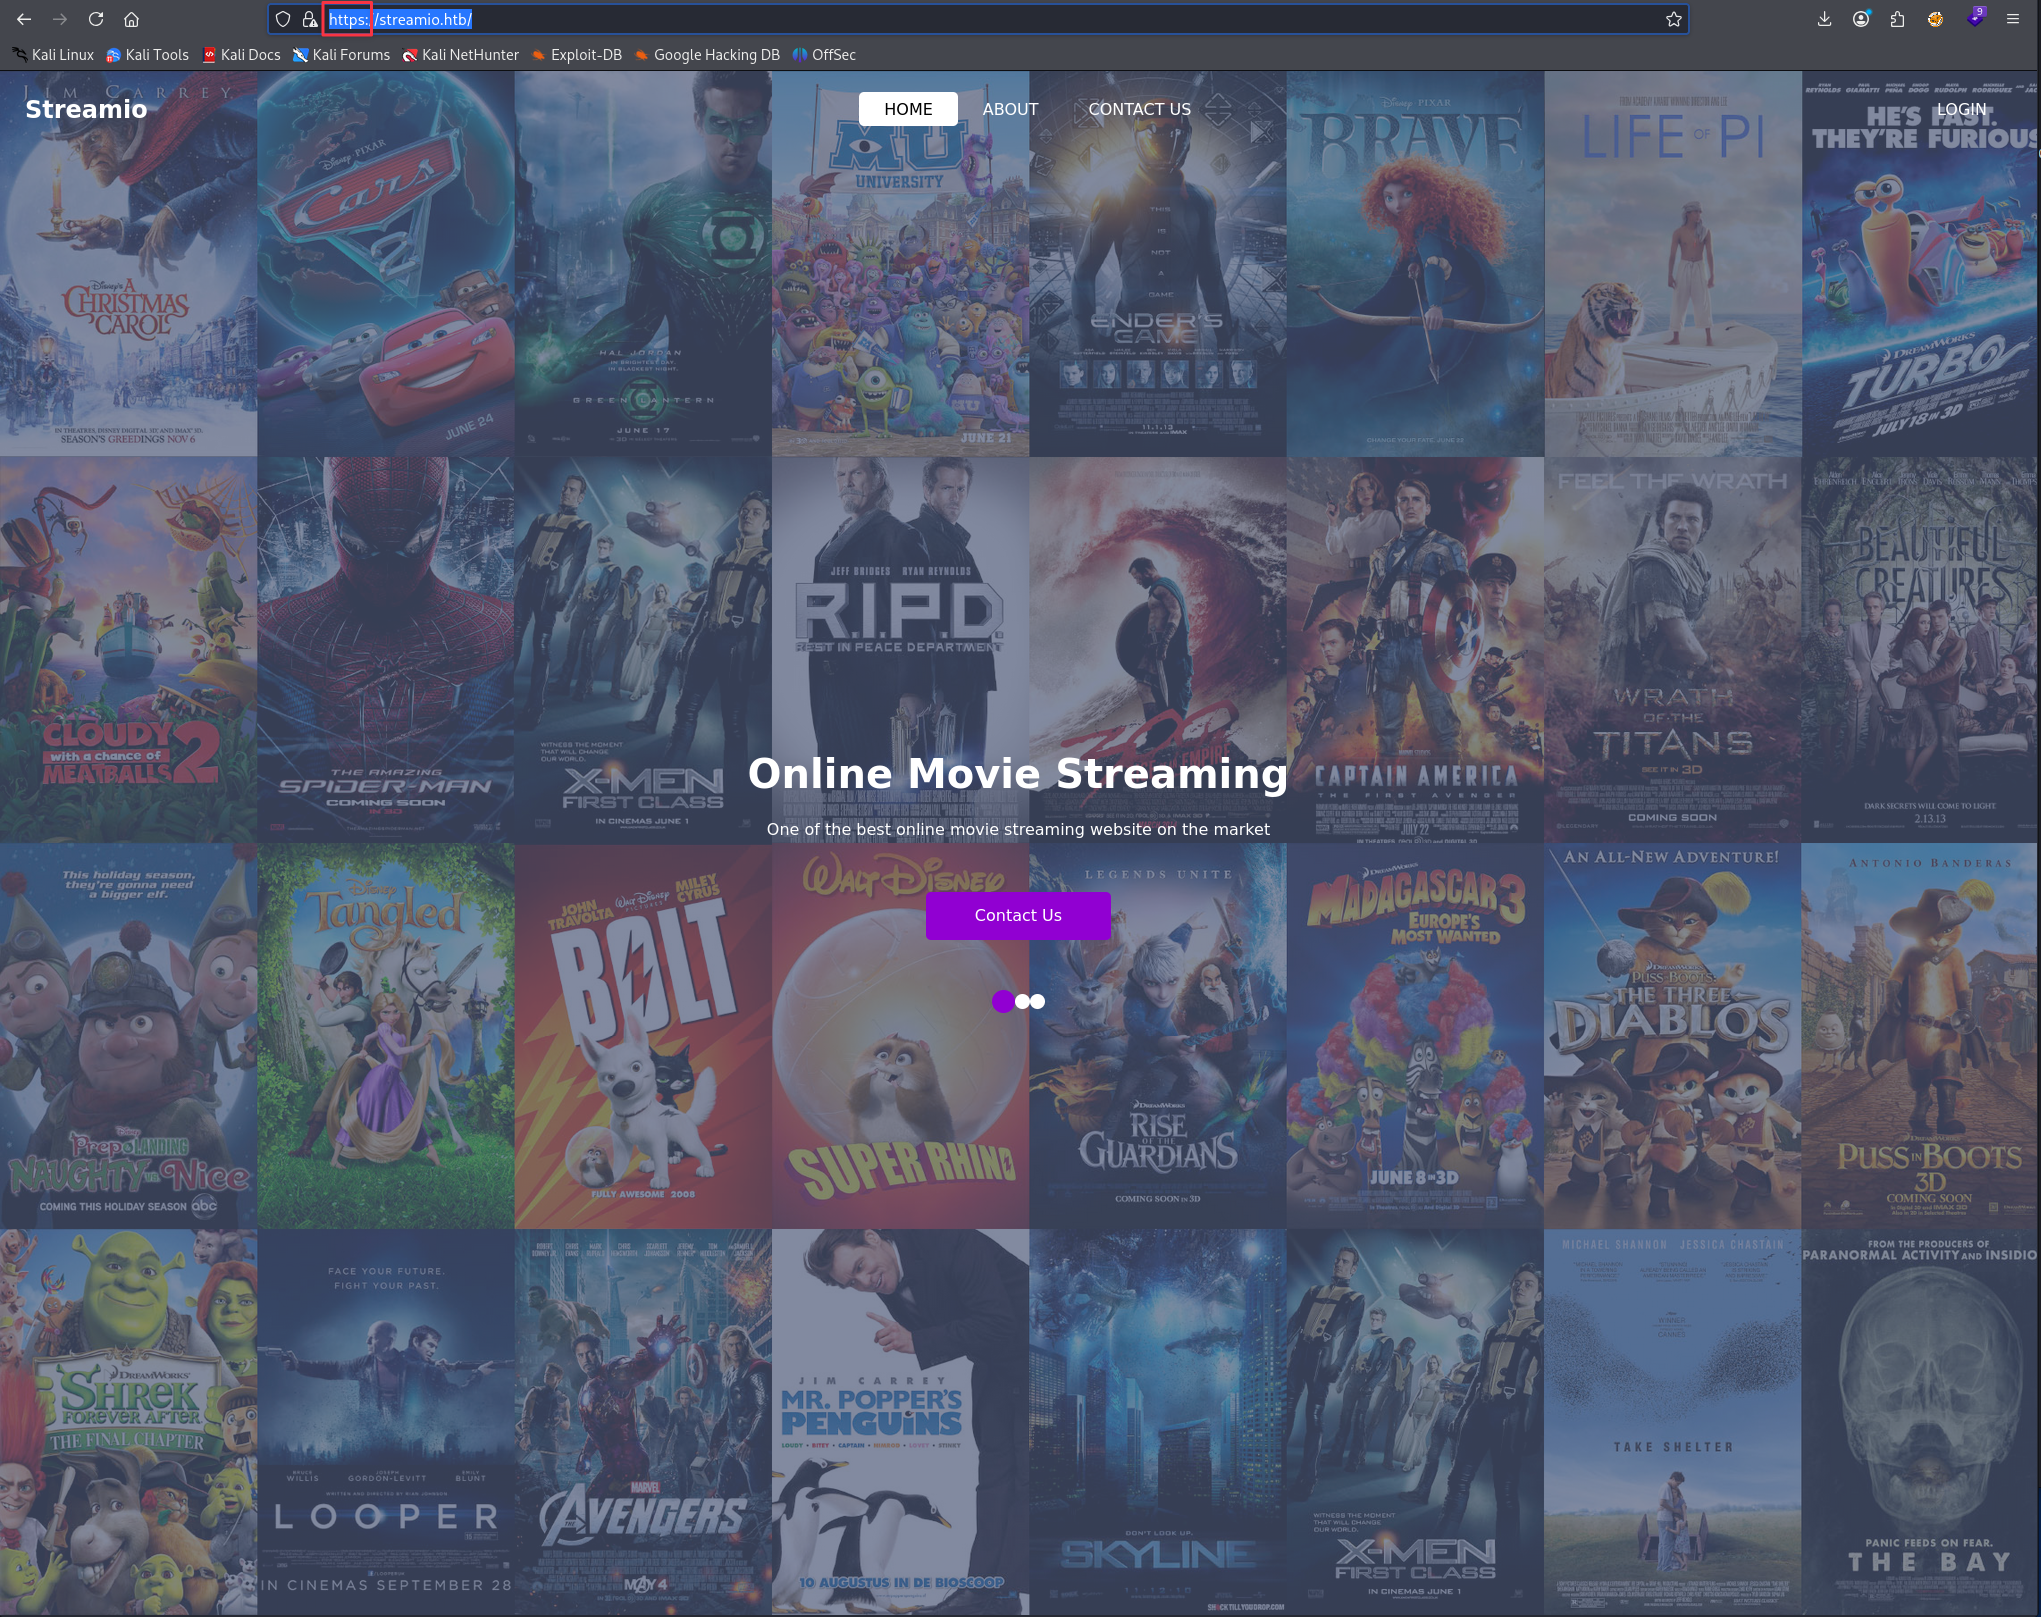The image size is (2041, 1617).
Task: Click the Captain America poster
Action: point(1415,650)
